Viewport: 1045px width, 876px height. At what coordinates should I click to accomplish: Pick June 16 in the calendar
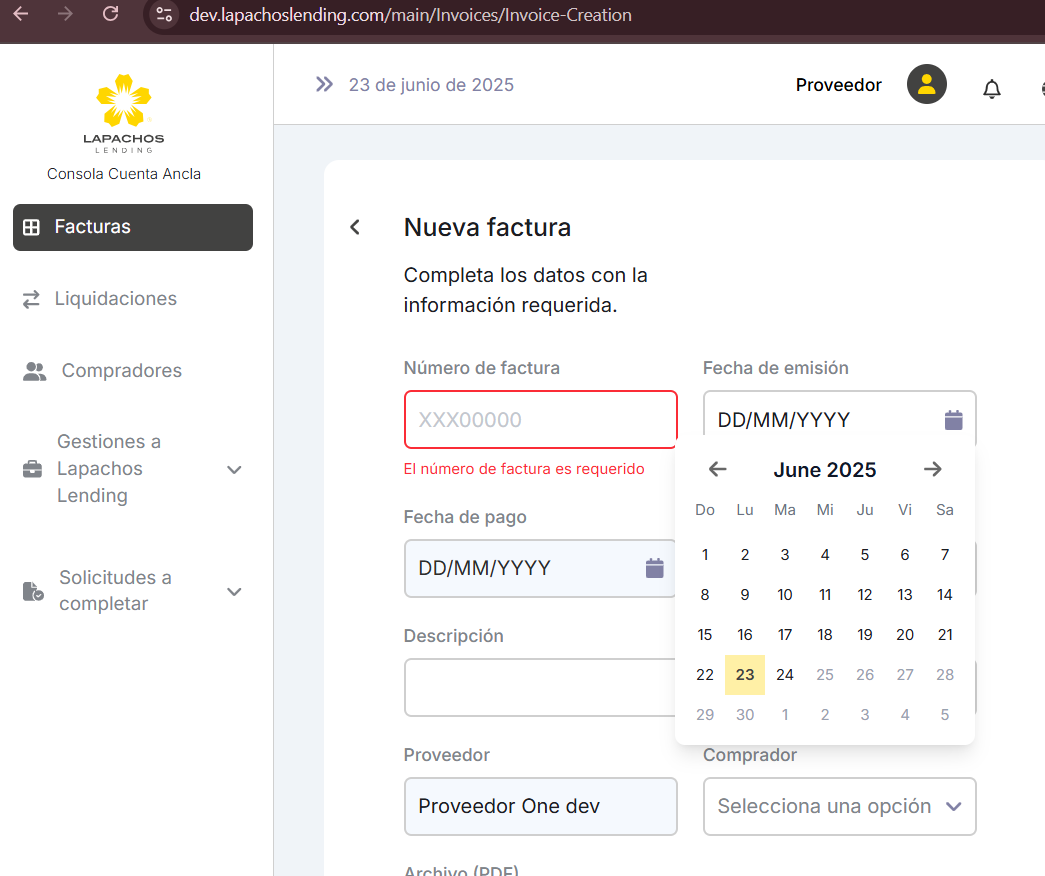coord(744,635)
